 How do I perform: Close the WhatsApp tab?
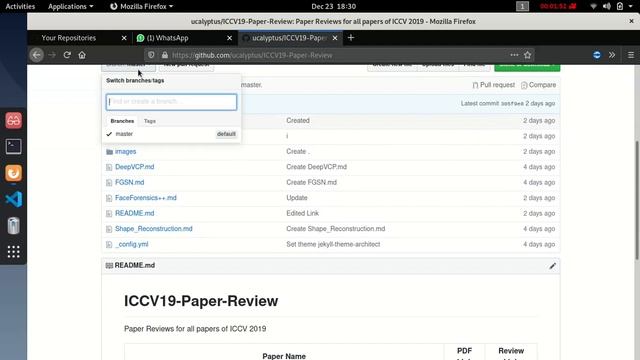tap(229, 38)
